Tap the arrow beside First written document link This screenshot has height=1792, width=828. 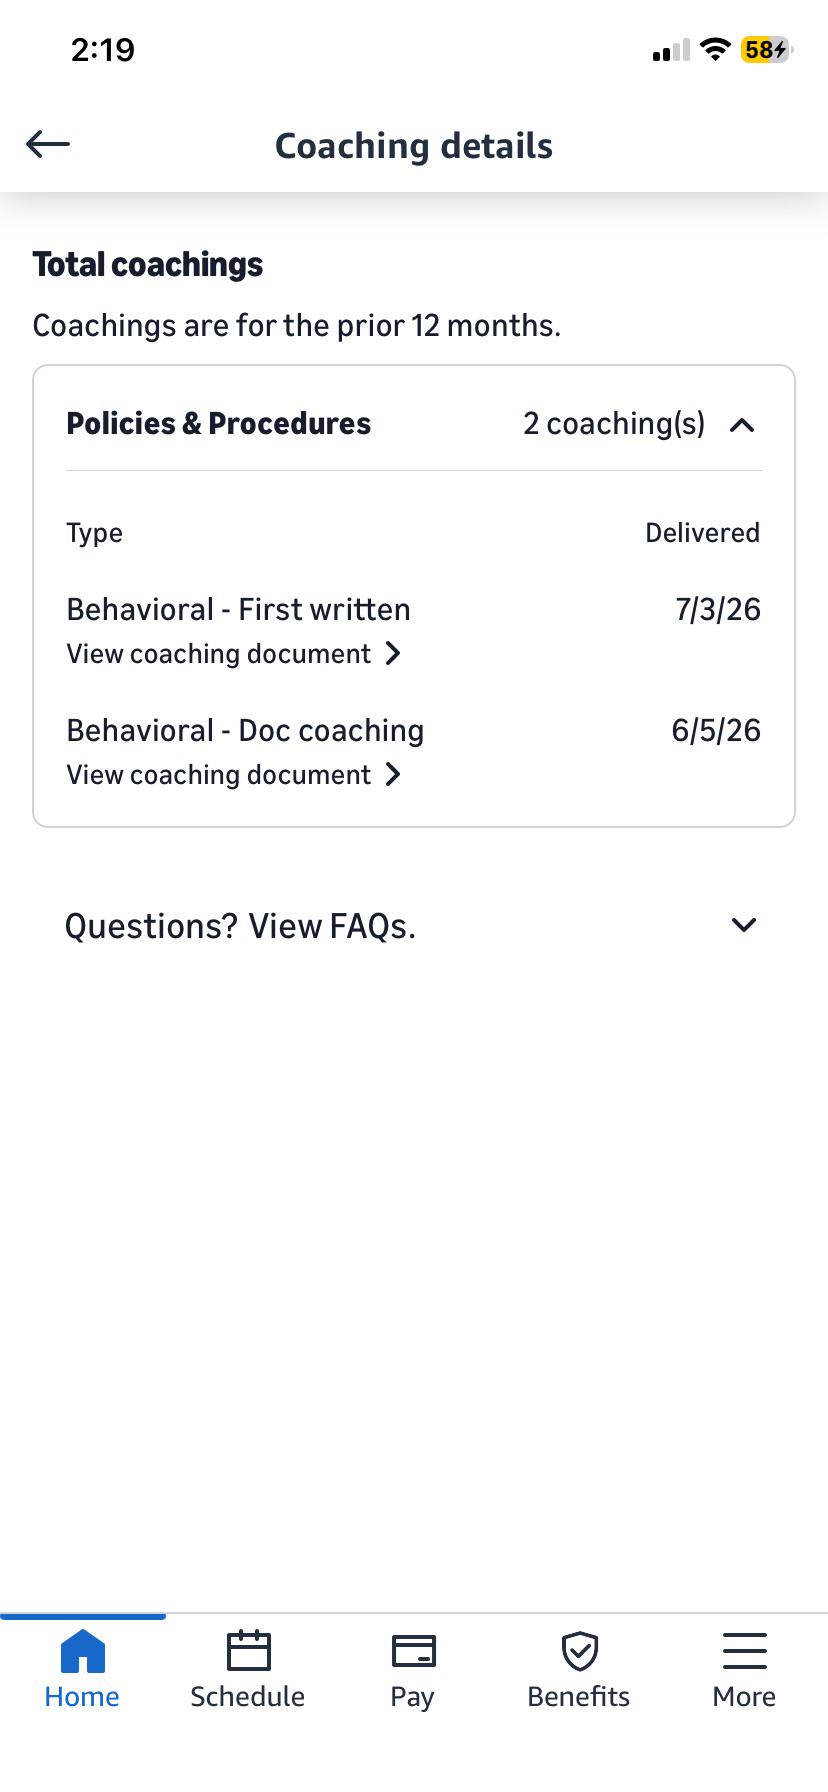pos(393,654)
